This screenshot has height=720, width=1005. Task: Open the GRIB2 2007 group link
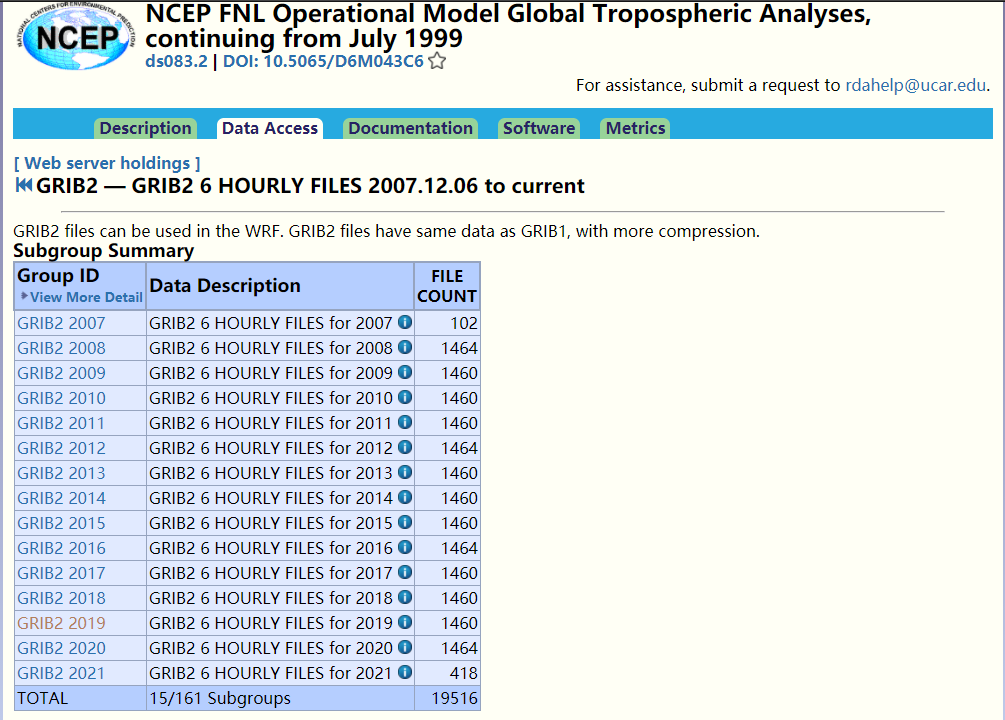[62, 323]
